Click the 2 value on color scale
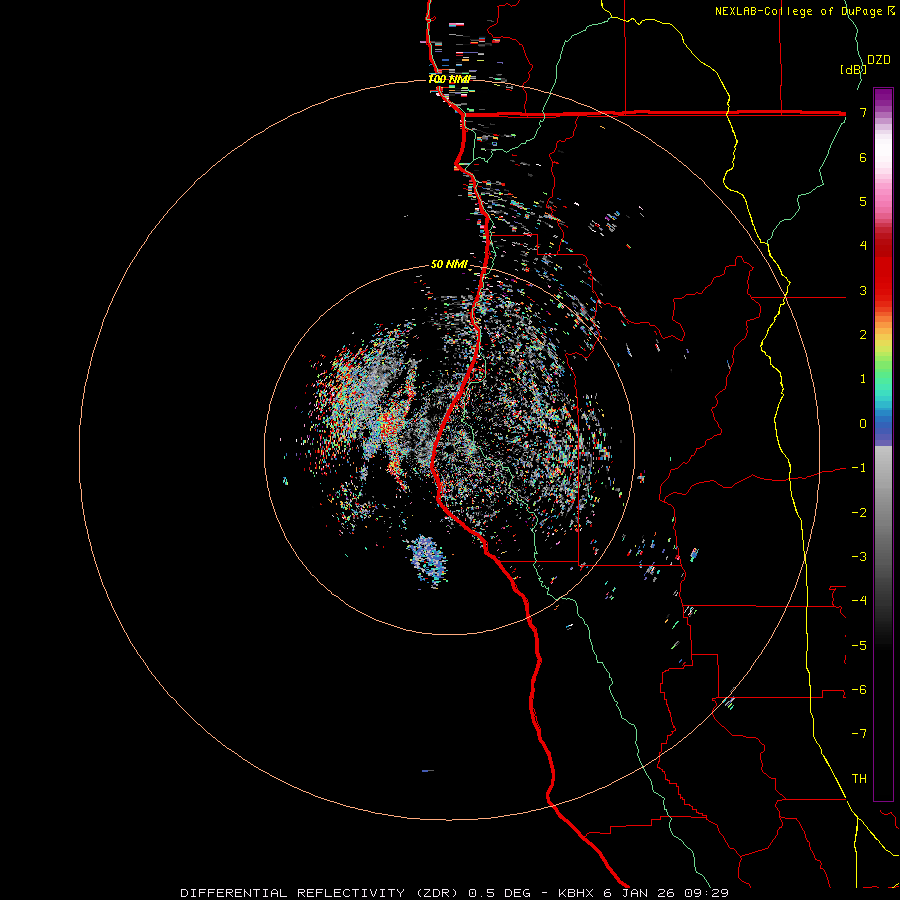Screen dimensions: 900x900 [863, 335]
